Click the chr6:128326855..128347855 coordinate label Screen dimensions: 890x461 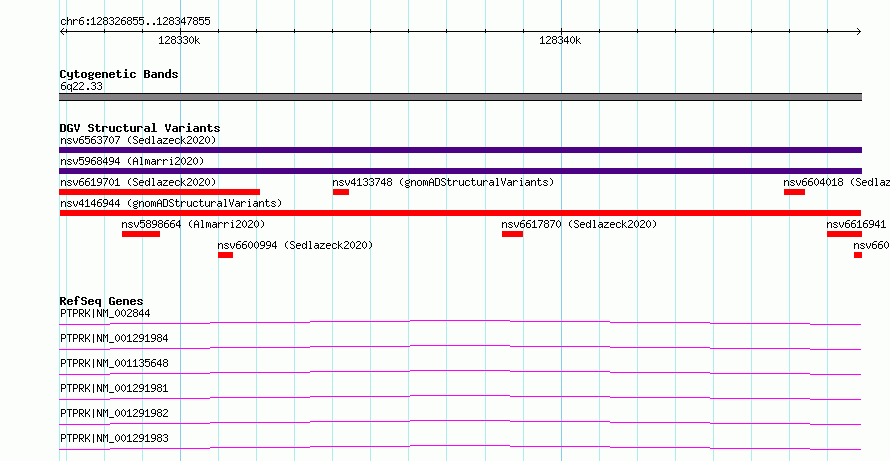click(135, 22)
